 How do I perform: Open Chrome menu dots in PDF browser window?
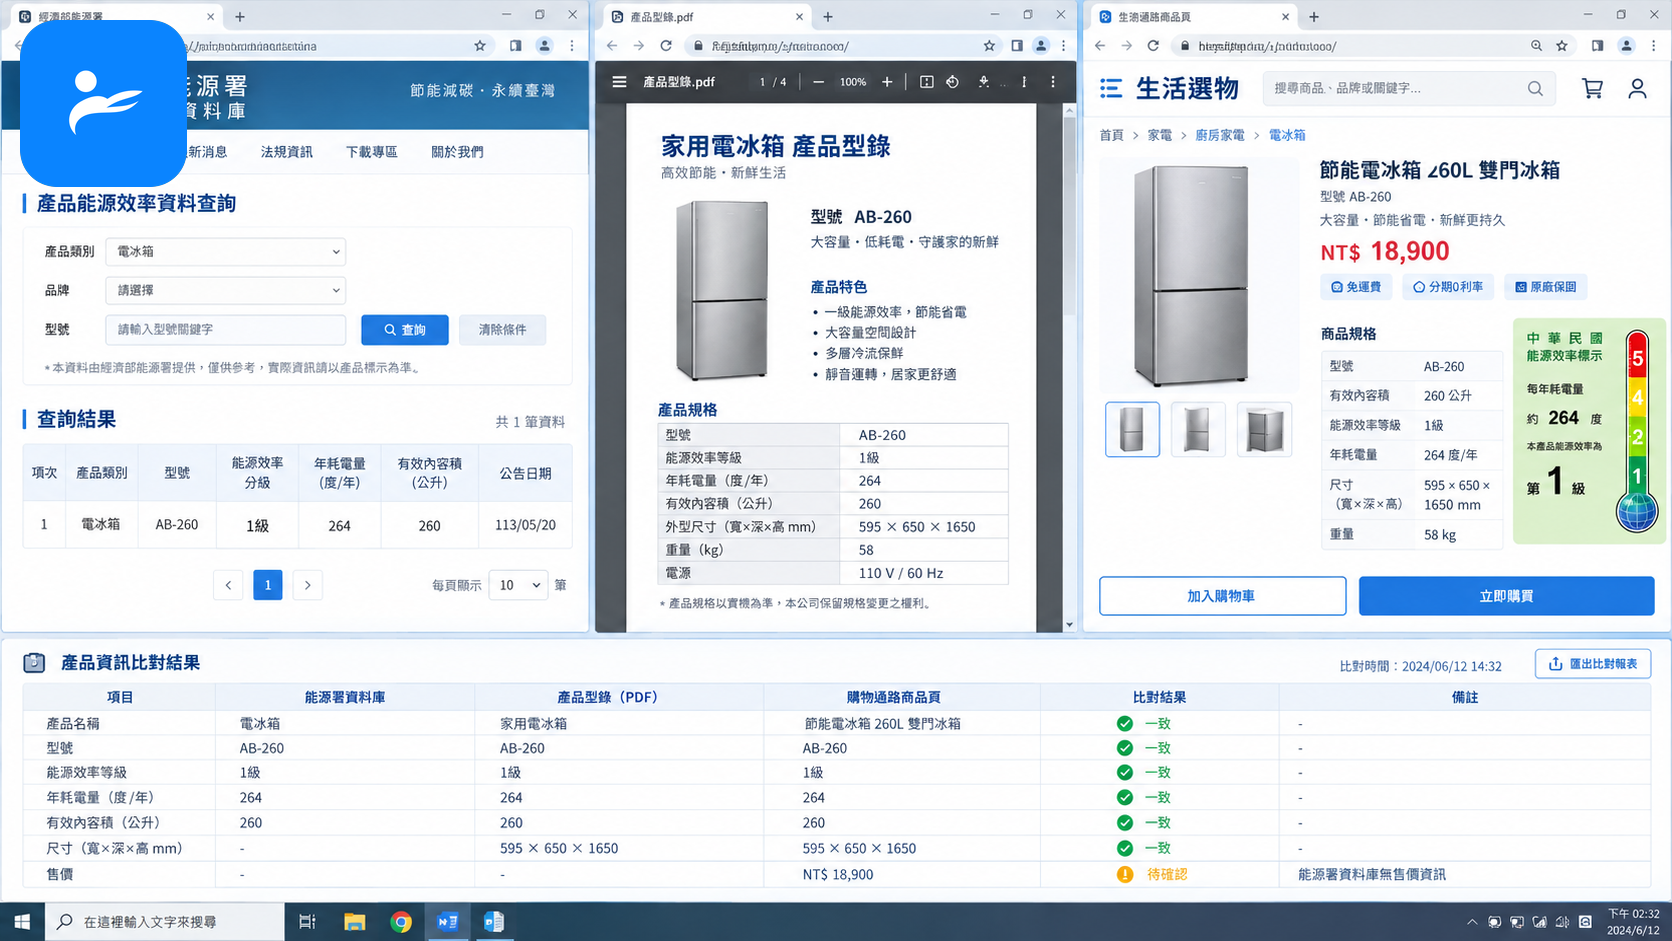click(1063, 46)
